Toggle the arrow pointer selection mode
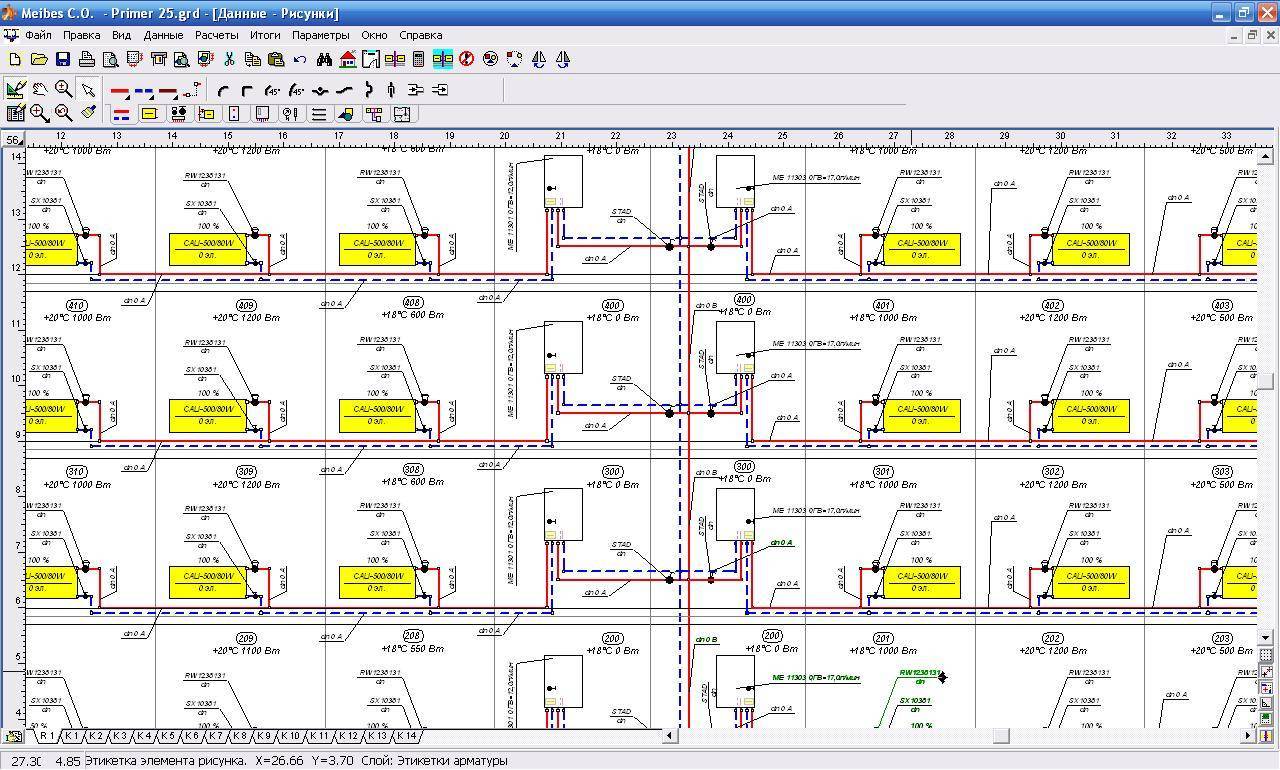Screen dimensions: 1280x770 pos(88,90)
